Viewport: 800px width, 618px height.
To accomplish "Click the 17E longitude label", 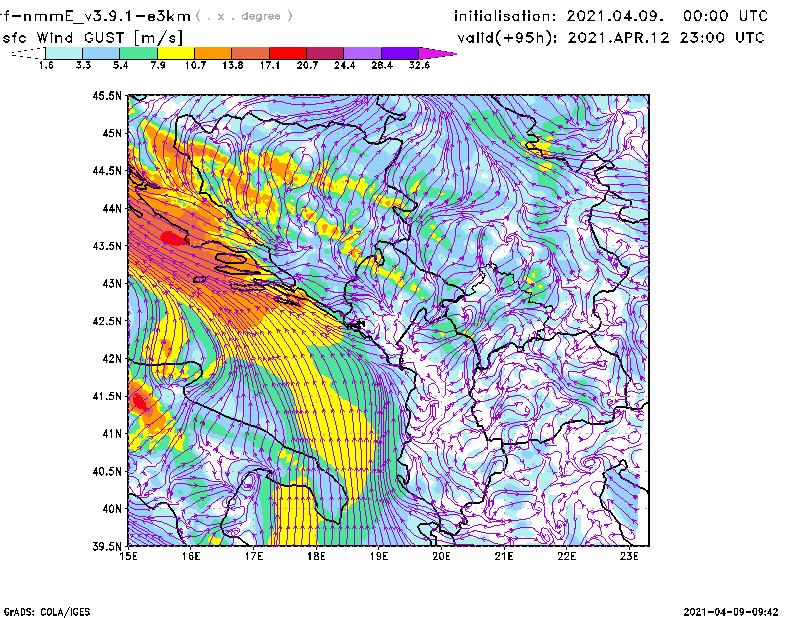I will (254, 556).
